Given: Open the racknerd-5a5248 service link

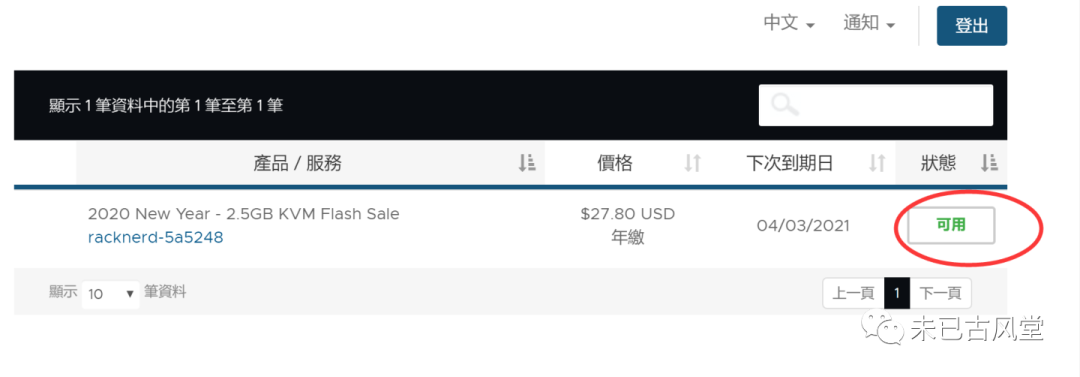Looking at the screenshot, I should point(156,238).
